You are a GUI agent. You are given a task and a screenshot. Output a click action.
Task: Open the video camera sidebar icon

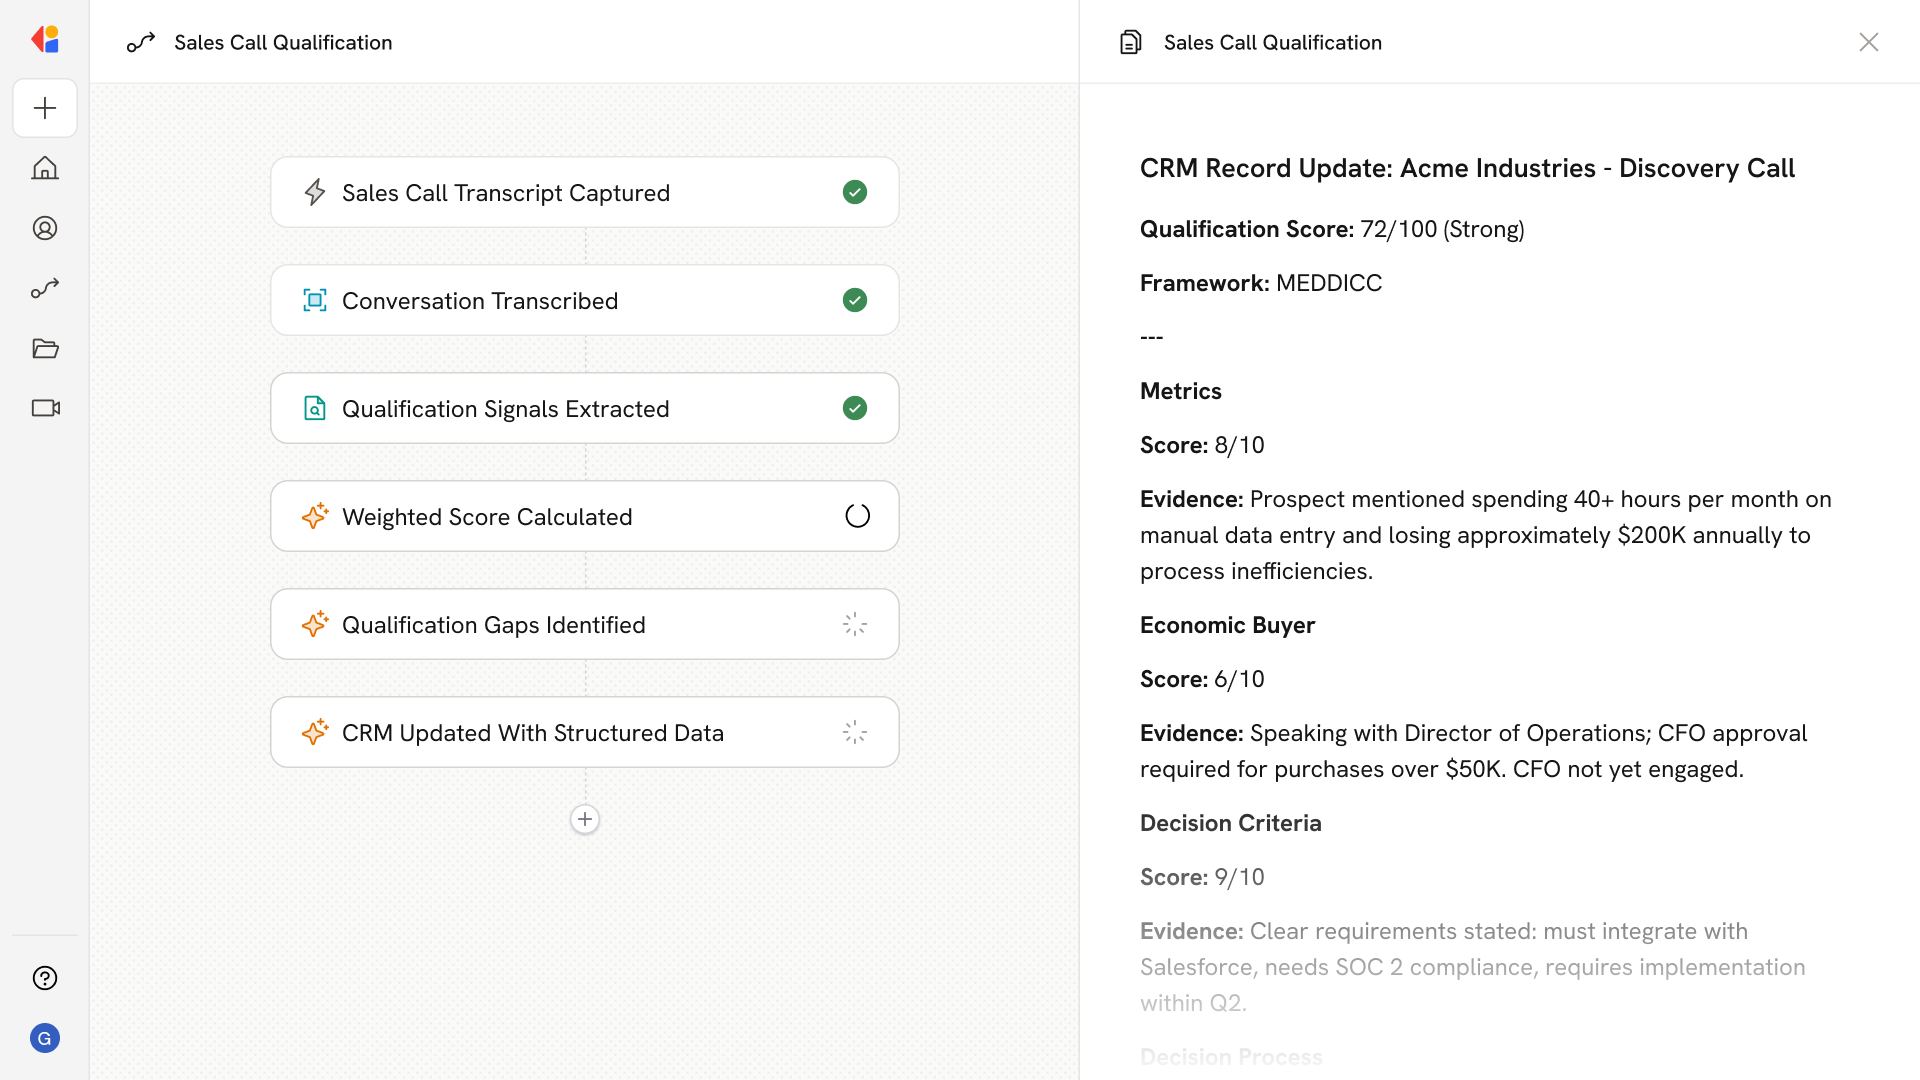pyautogui.click(x=45, y=408)
